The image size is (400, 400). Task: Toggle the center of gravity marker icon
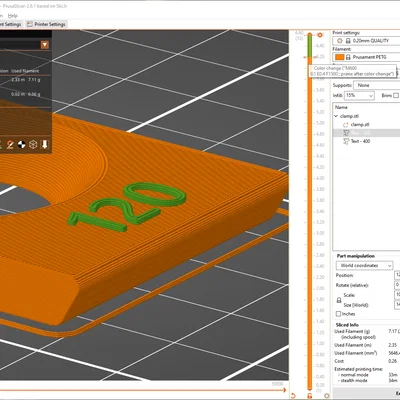point(21,144)
